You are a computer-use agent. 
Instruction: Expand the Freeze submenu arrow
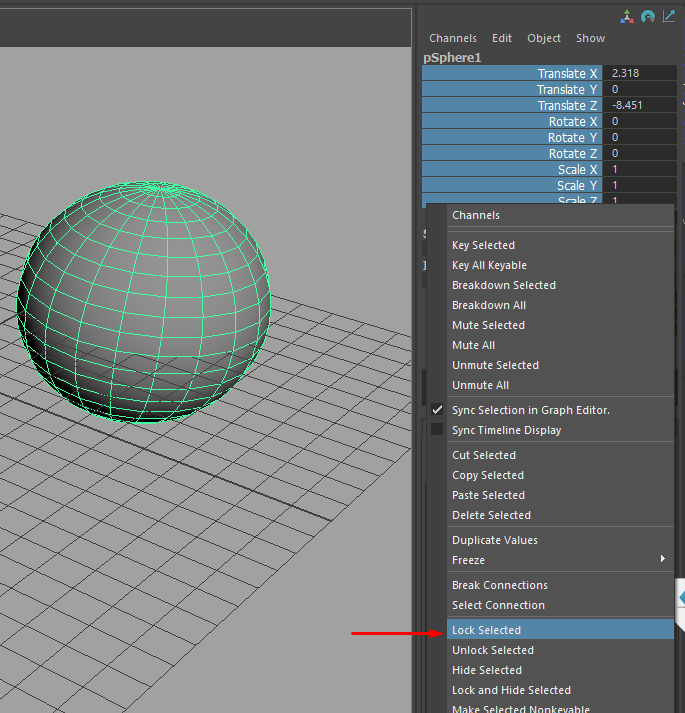(662, 560)
